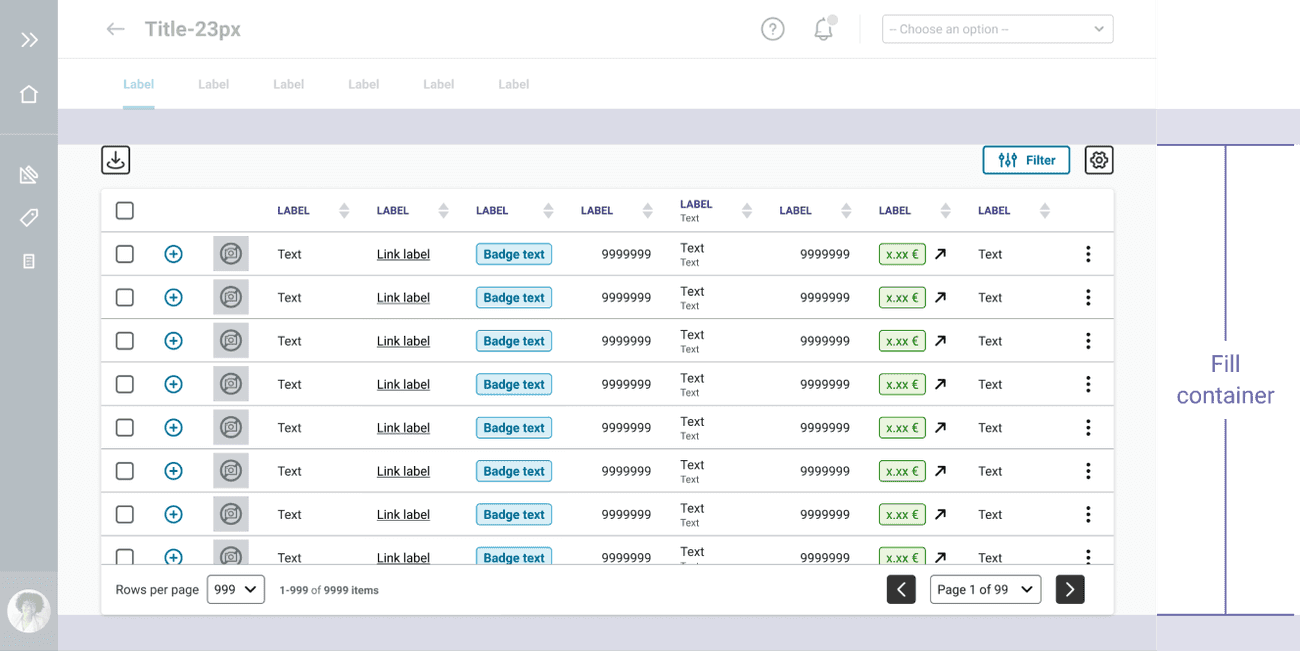Screen dimensions: 1300x652
Task: Open the rows per page selector
Action: click(x=235, y=589)
